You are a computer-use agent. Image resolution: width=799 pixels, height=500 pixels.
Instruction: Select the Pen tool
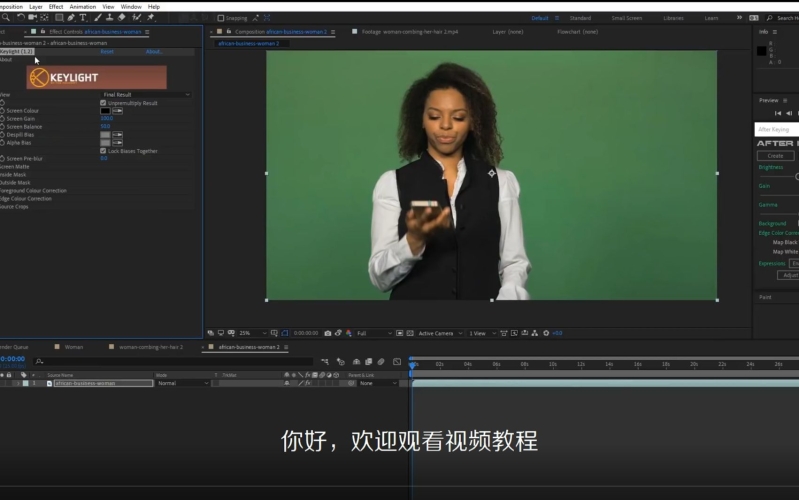[x=71, y=17]
